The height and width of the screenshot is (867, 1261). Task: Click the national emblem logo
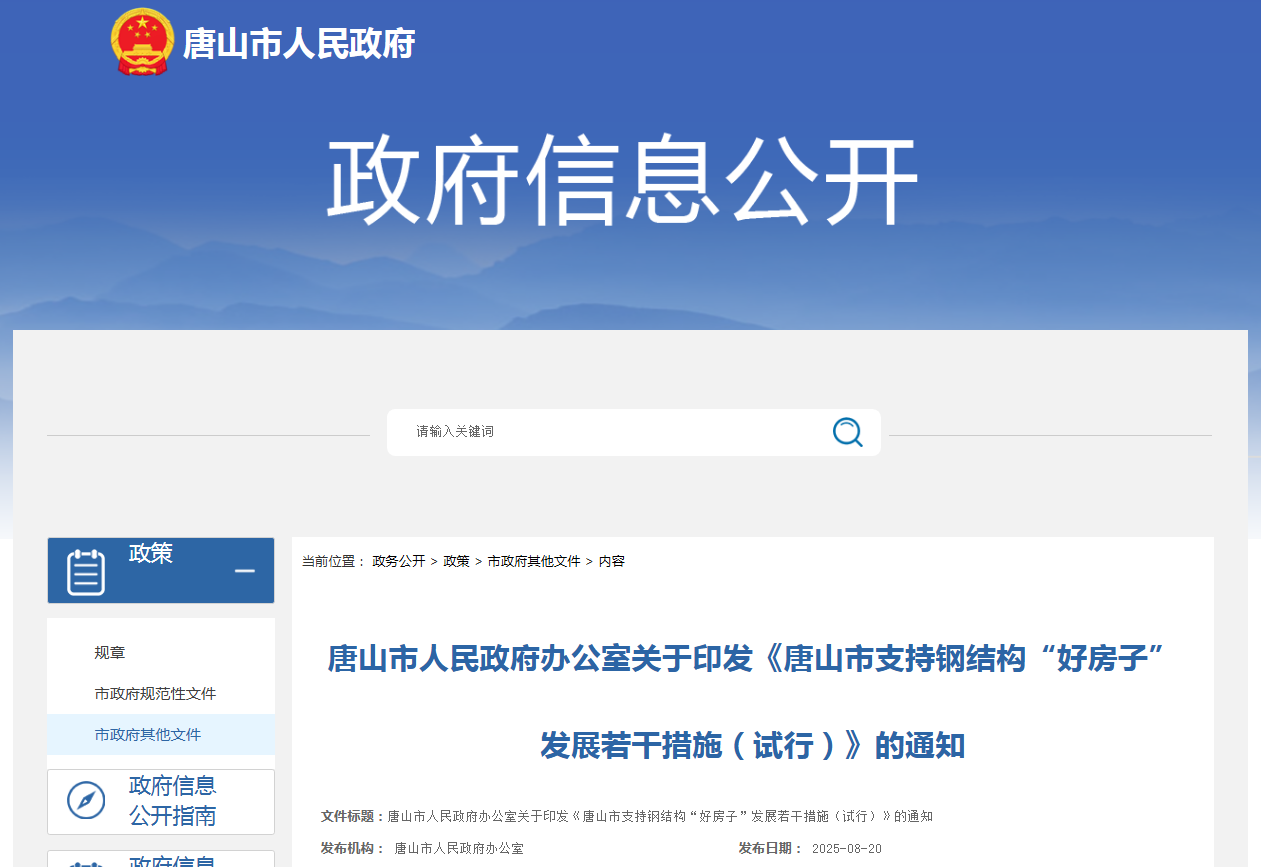click(x=140, y=41)
